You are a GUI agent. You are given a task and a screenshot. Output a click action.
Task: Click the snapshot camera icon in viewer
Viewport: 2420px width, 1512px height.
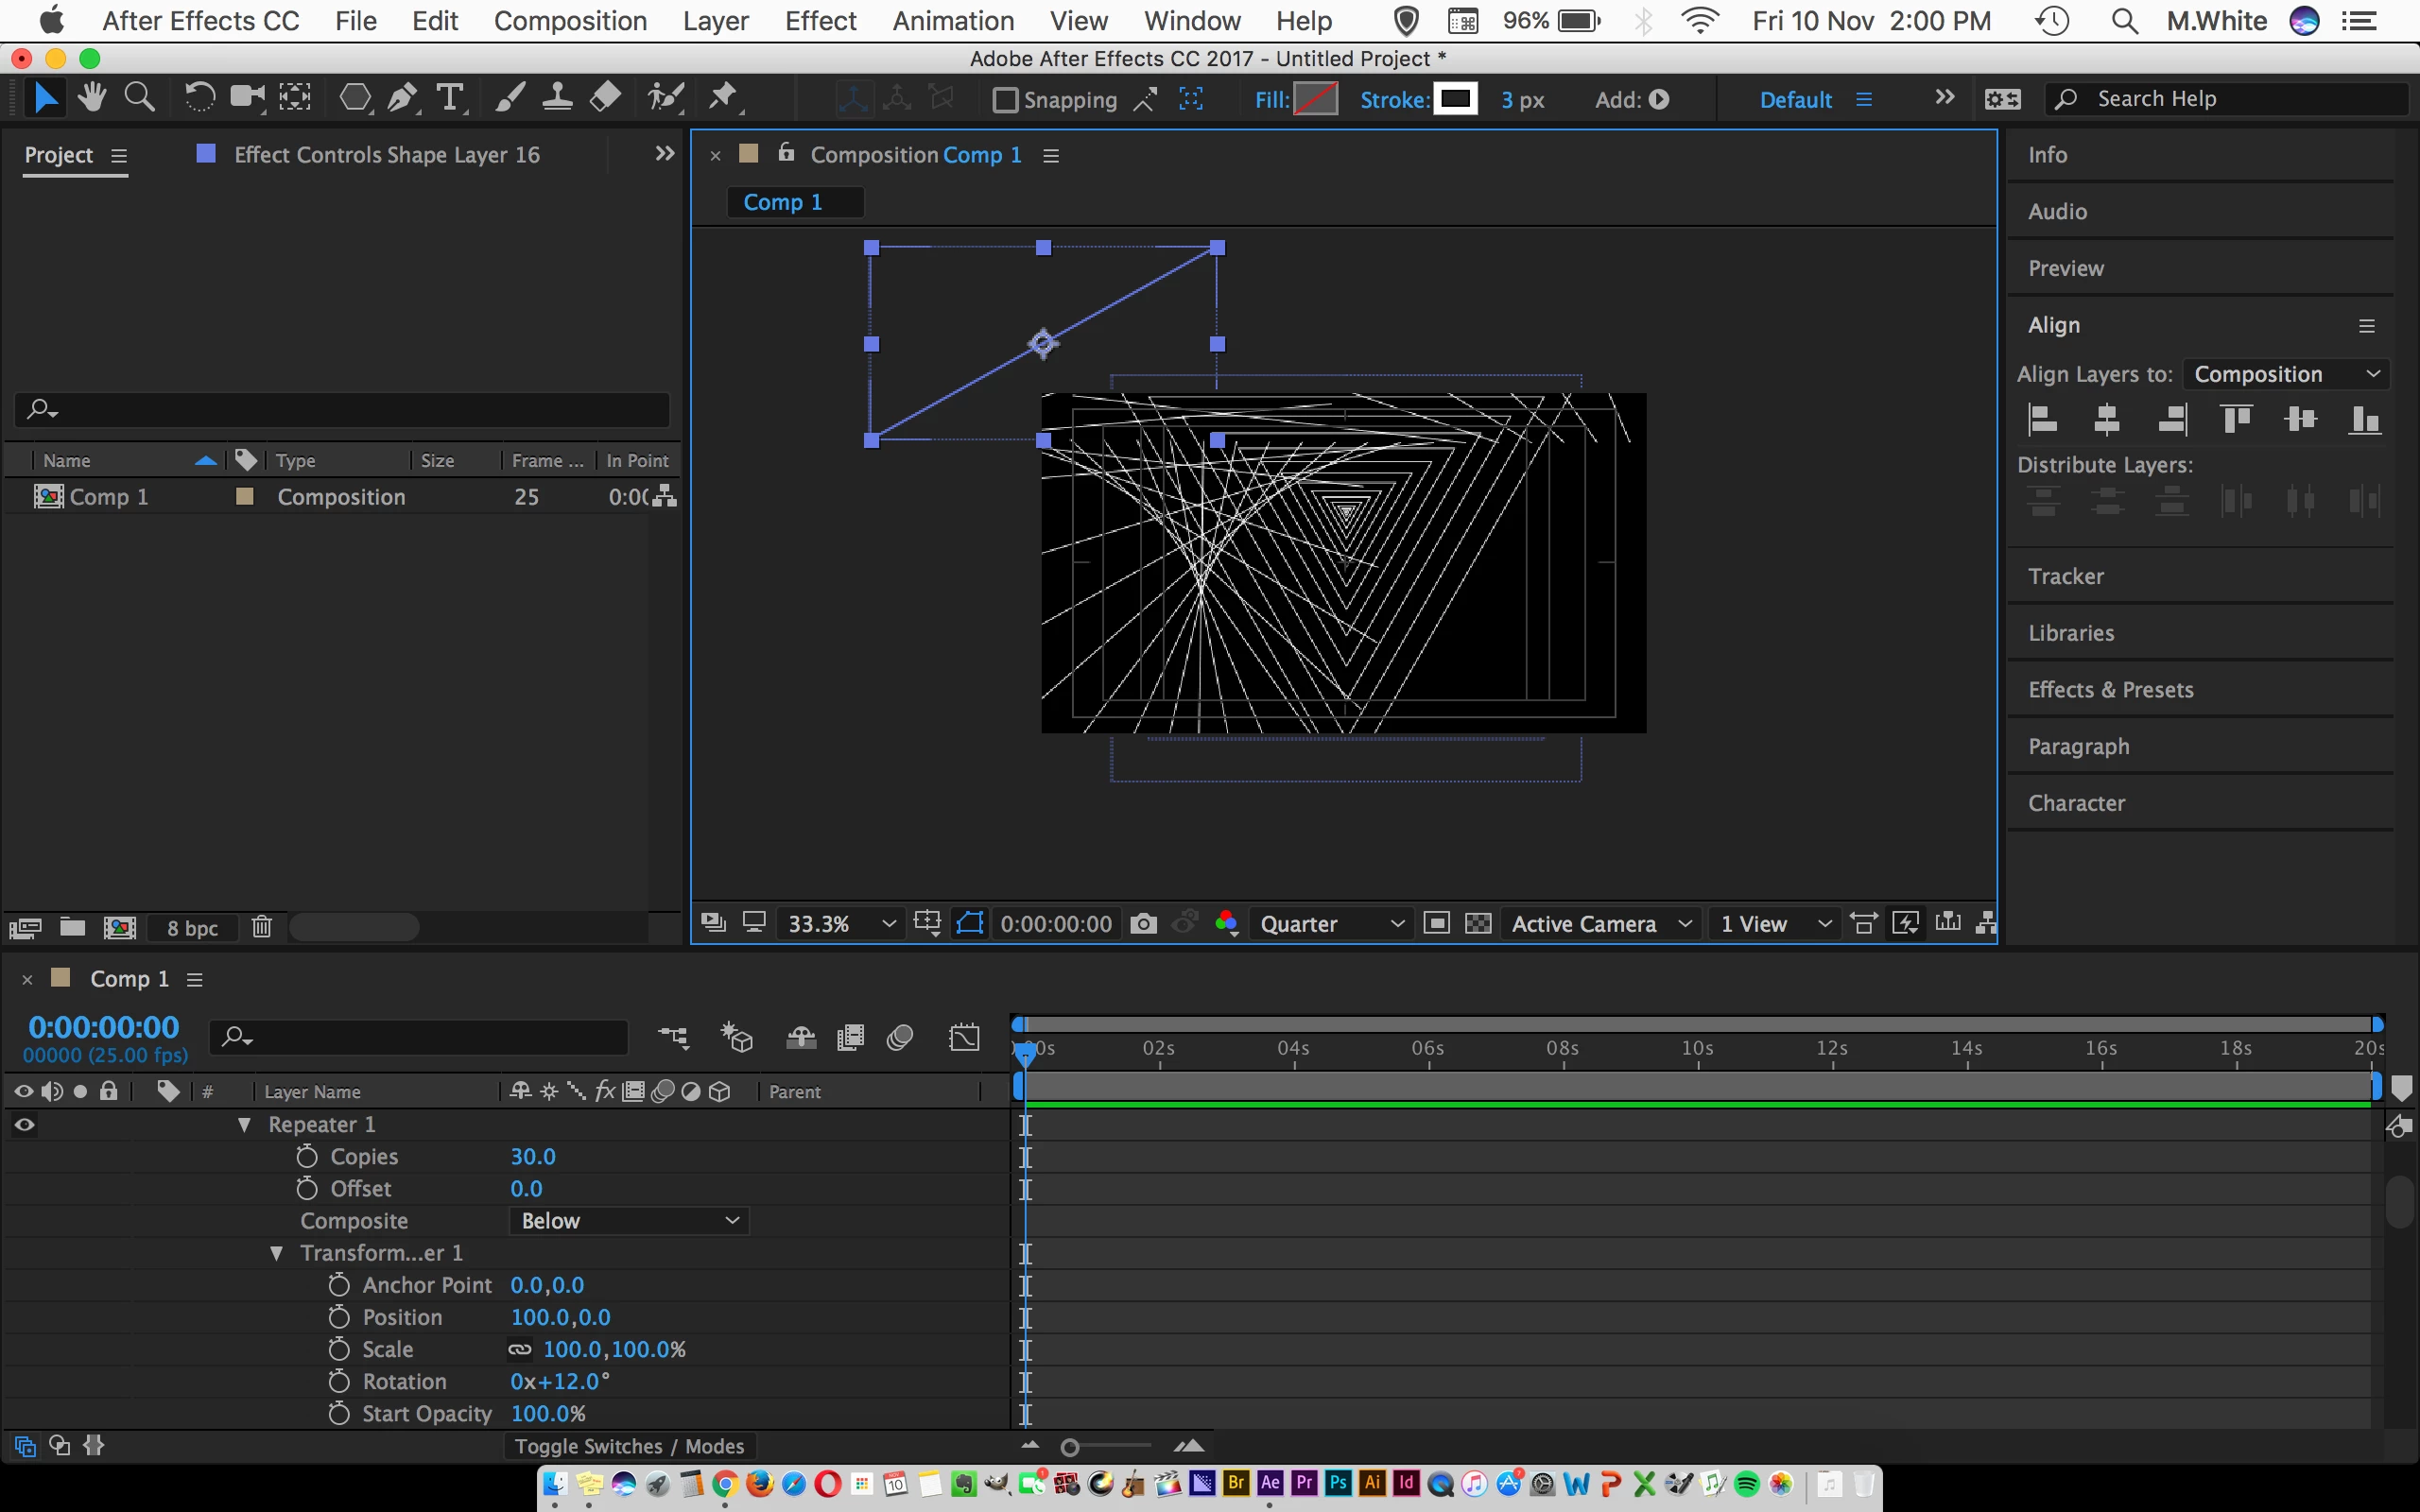pos(1143,923)
